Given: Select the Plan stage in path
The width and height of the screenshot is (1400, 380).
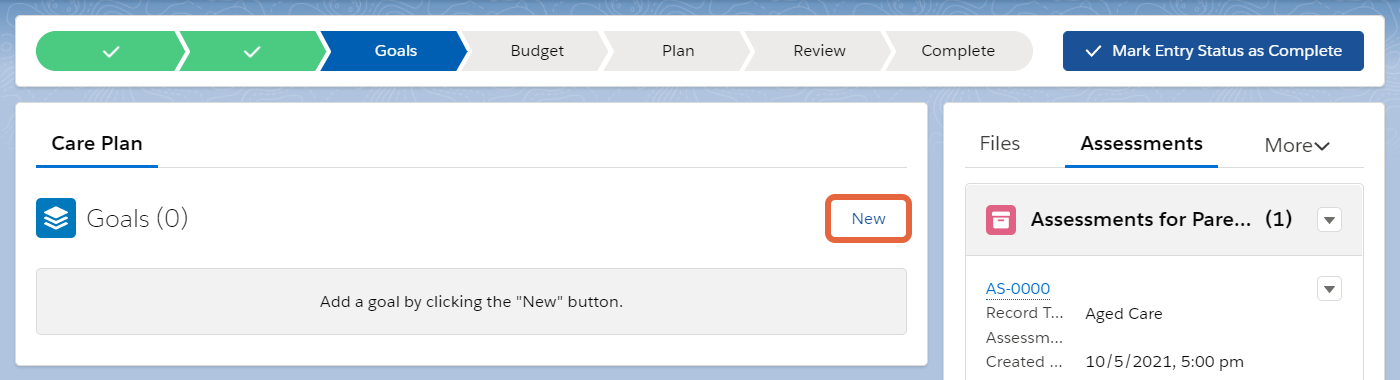Looking at the screenshot, I should (678, 51).
